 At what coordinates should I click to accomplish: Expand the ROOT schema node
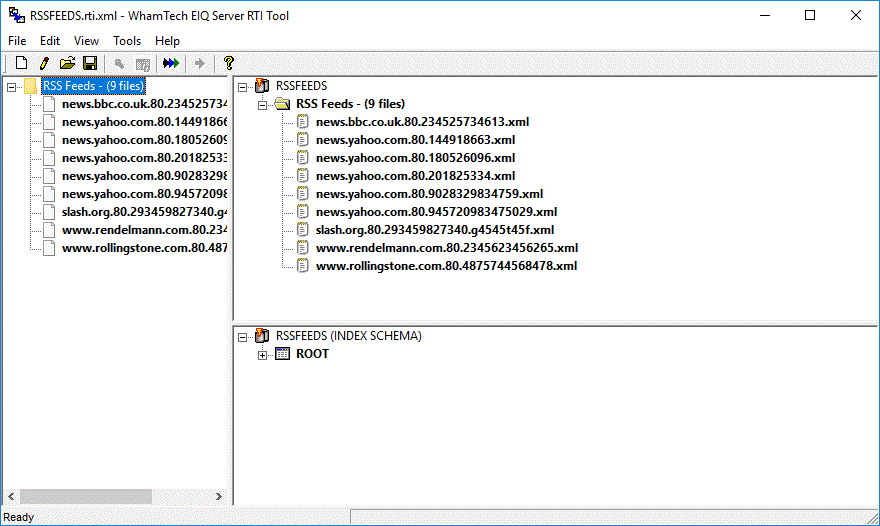[262, 355]
